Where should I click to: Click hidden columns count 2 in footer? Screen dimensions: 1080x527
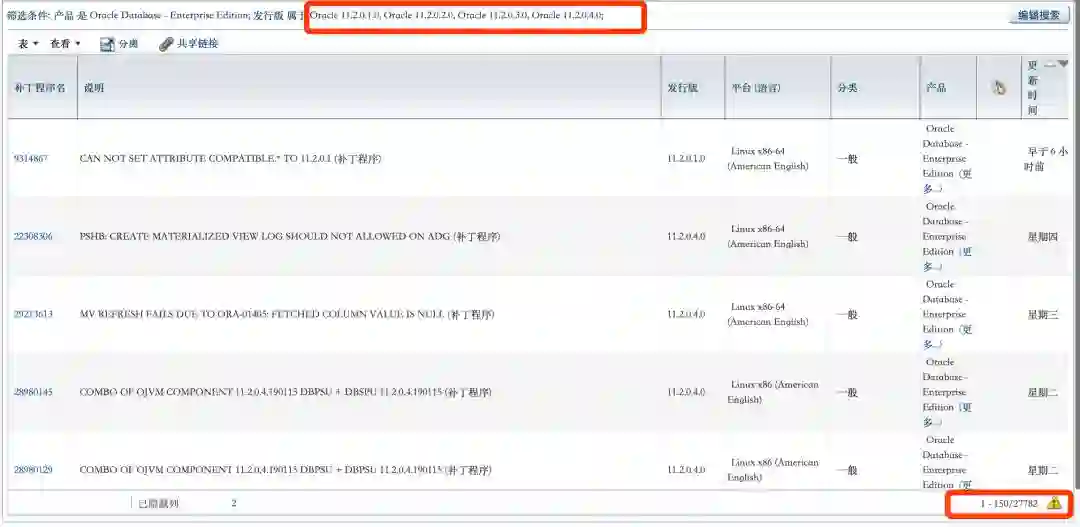click(234, 504)
